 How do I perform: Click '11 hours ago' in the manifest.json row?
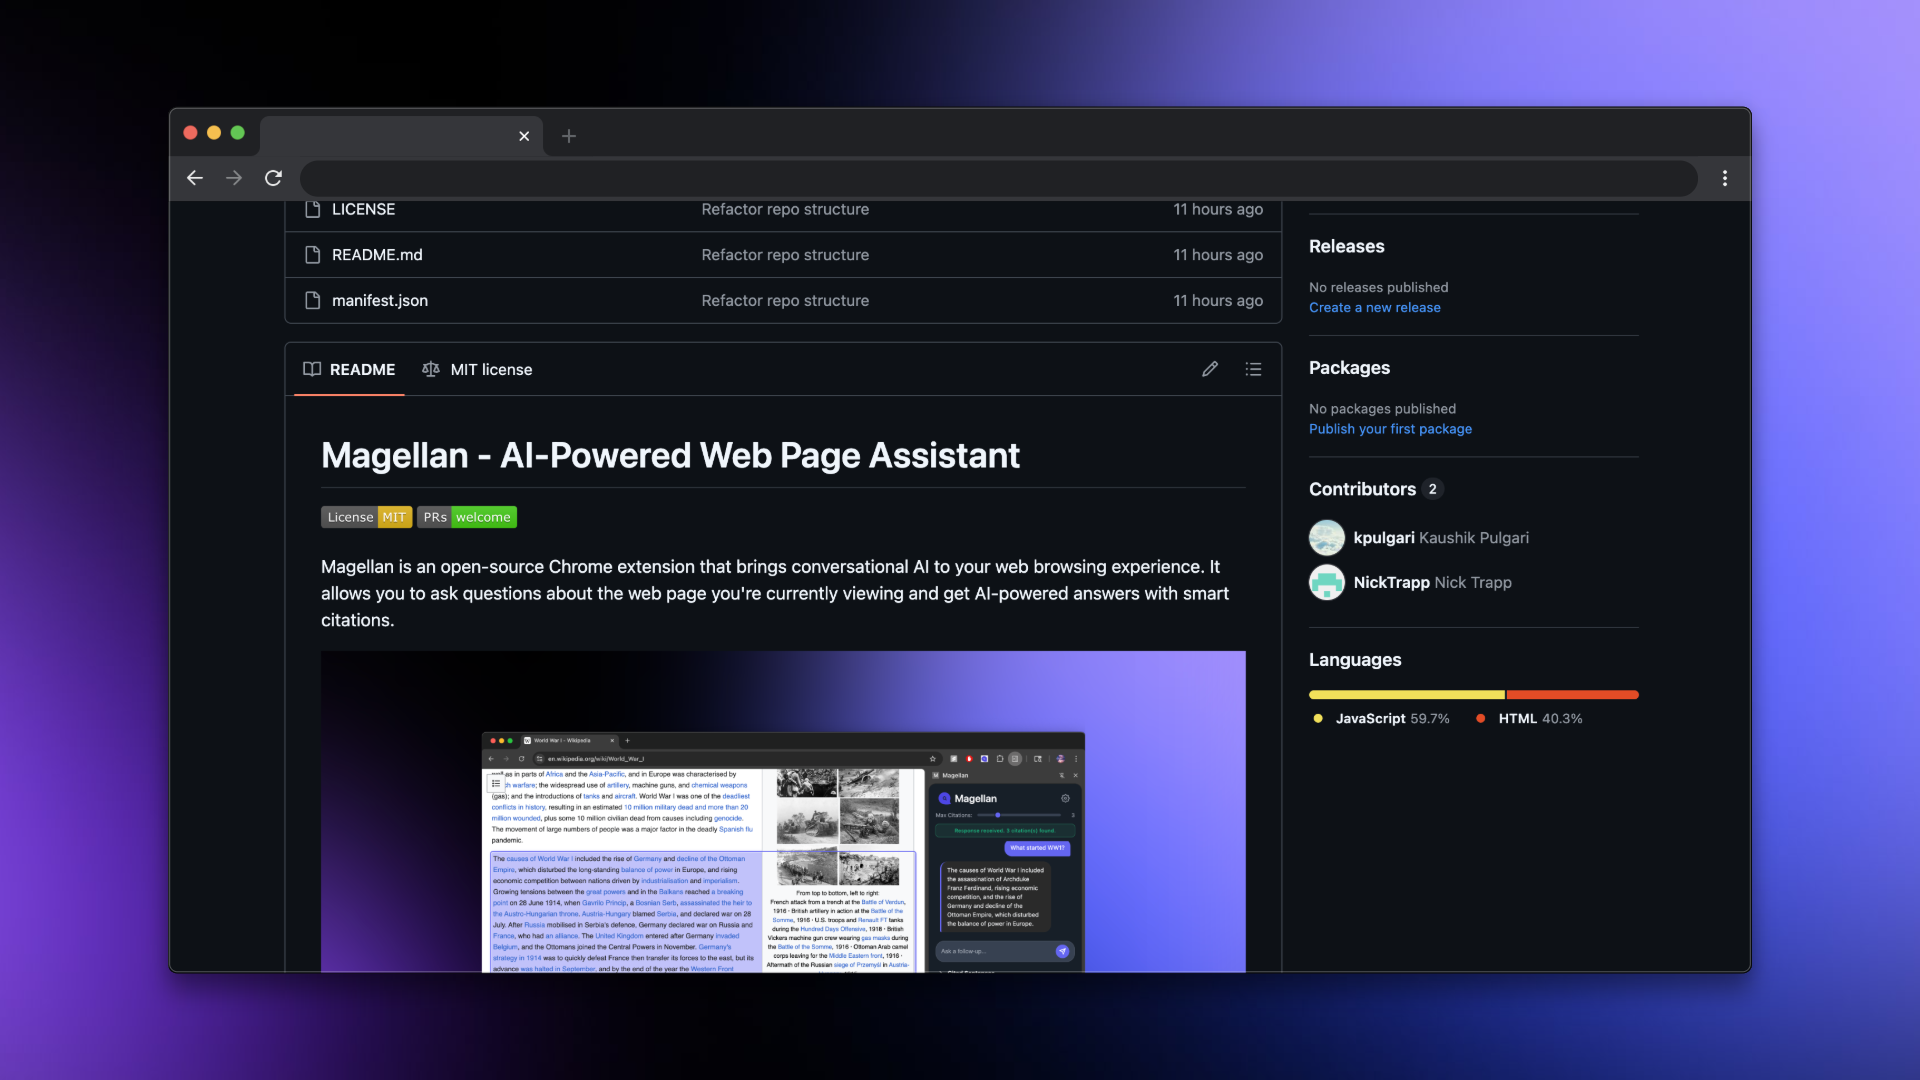[1218, 300]
